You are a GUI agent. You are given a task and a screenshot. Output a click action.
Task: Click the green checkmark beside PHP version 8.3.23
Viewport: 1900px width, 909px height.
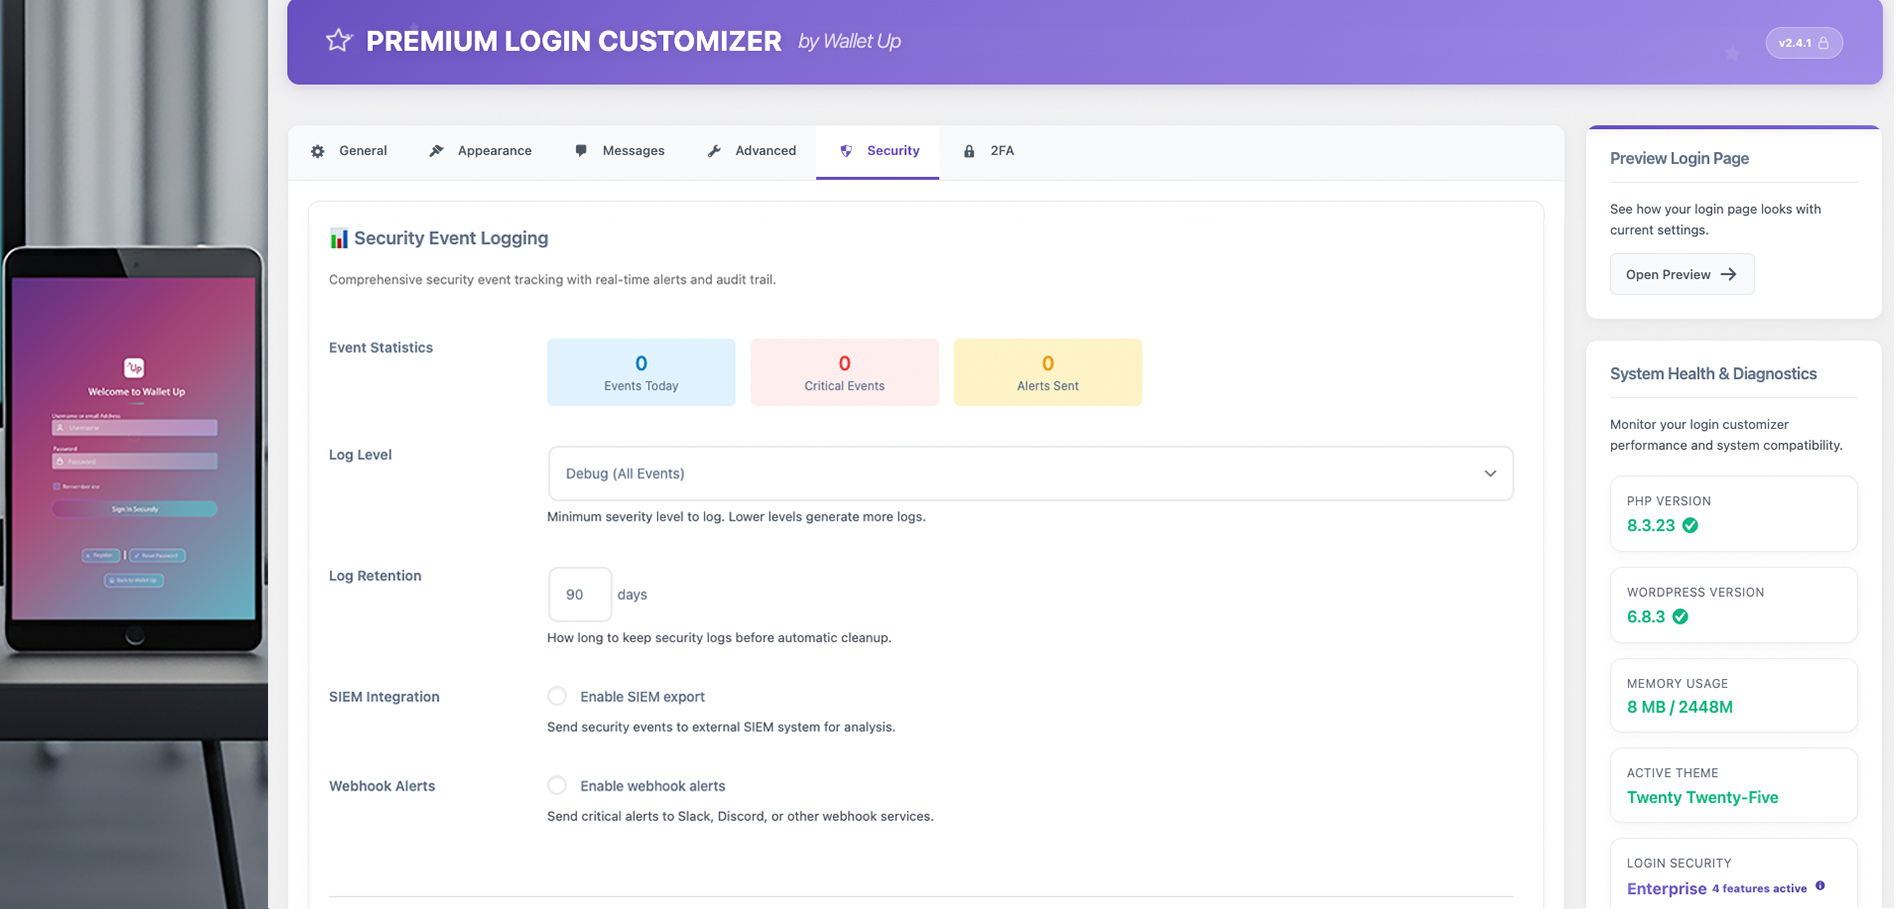1690,525
